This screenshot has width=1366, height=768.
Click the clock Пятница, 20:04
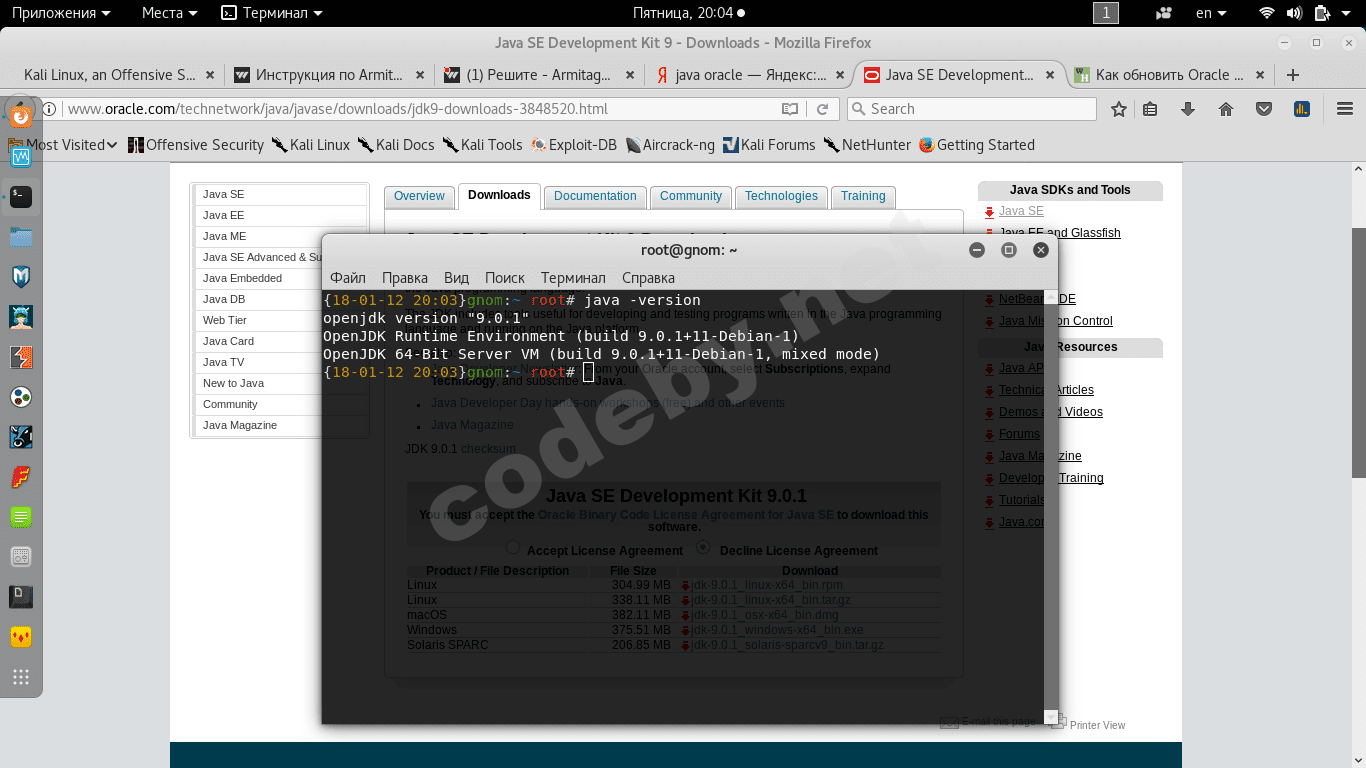683,13
